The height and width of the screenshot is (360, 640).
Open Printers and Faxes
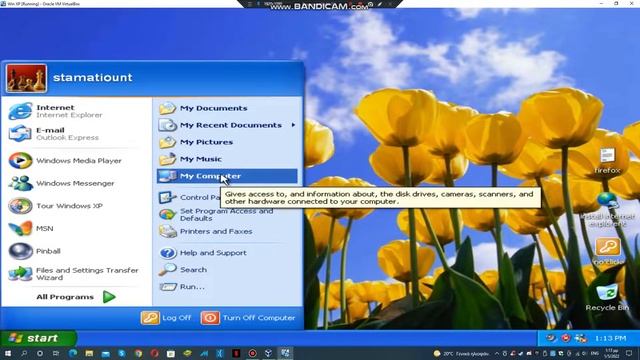pyautogui.click(x=206, y=231)
